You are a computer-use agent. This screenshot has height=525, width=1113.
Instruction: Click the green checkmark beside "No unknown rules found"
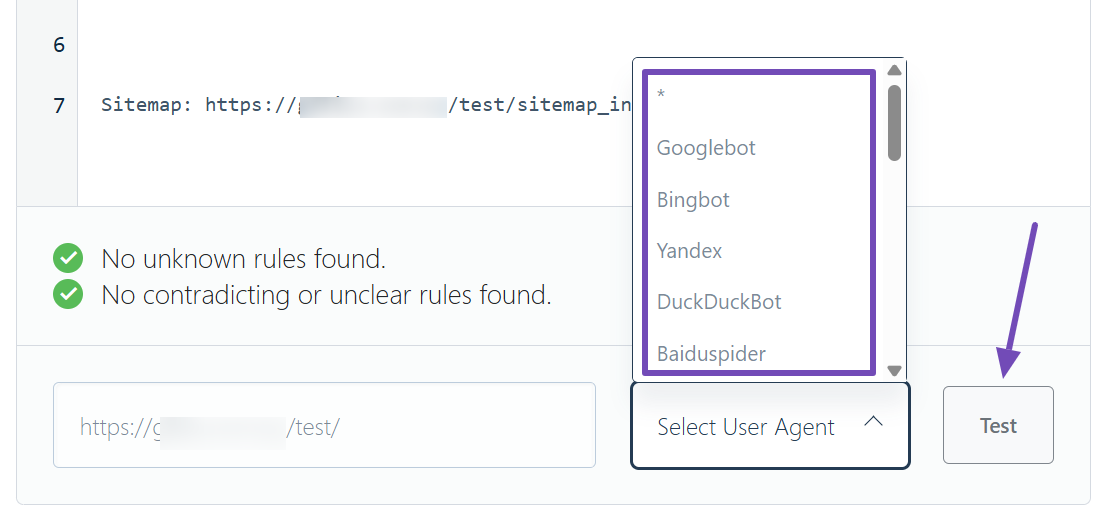tap(68, 260)
